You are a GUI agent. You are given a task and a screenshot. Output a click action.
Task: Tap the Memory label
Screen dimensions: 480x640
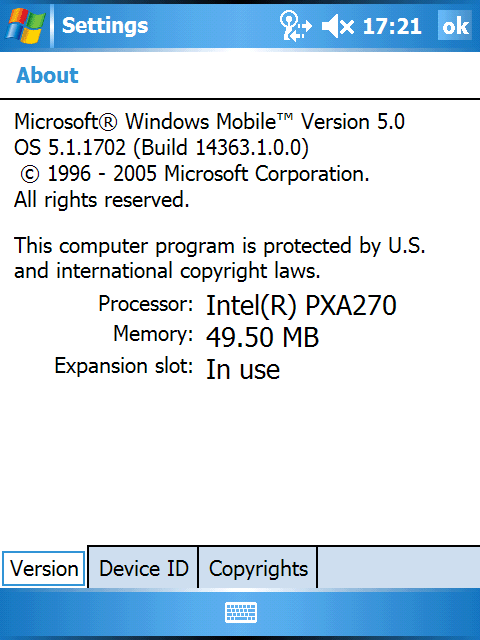(153, 334)
